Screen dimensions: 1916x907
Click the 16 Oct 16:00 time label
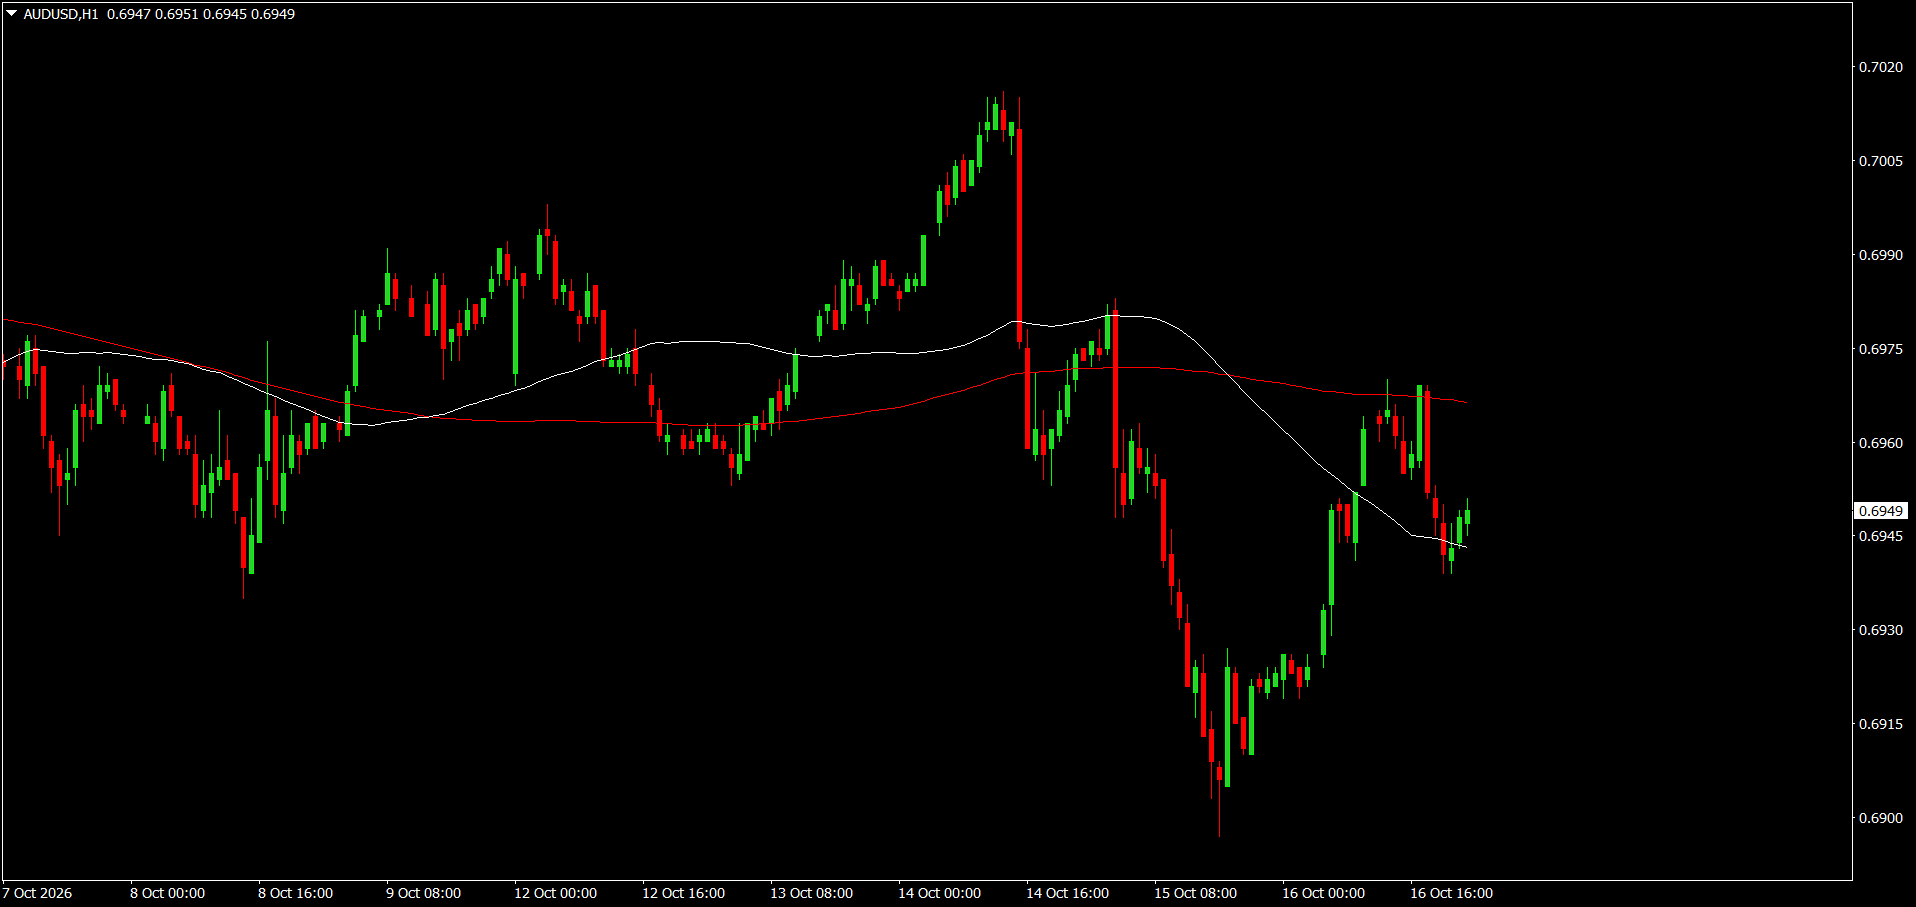1451,893
